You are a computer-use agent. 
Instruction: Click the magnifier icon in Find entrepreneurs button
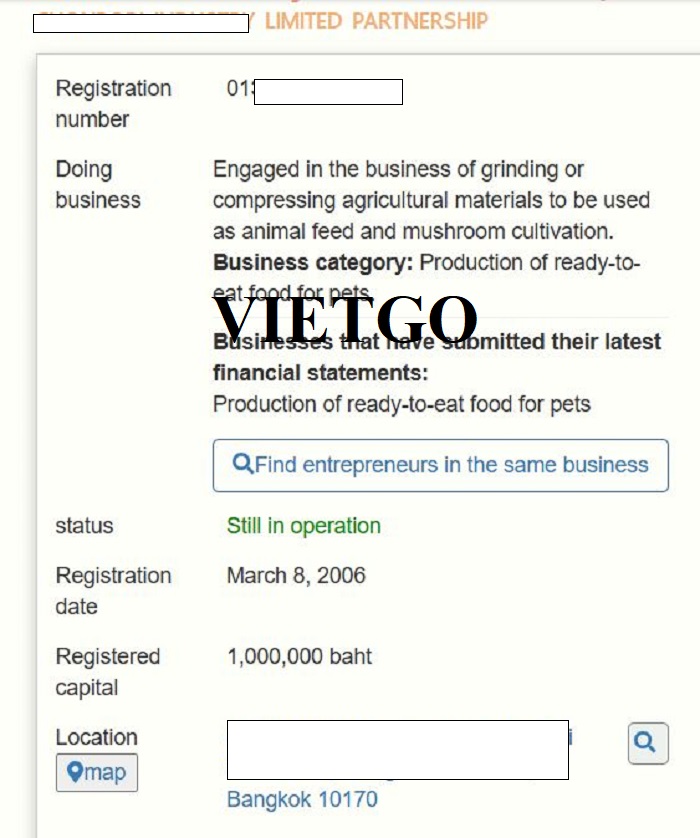pos(242,464)
